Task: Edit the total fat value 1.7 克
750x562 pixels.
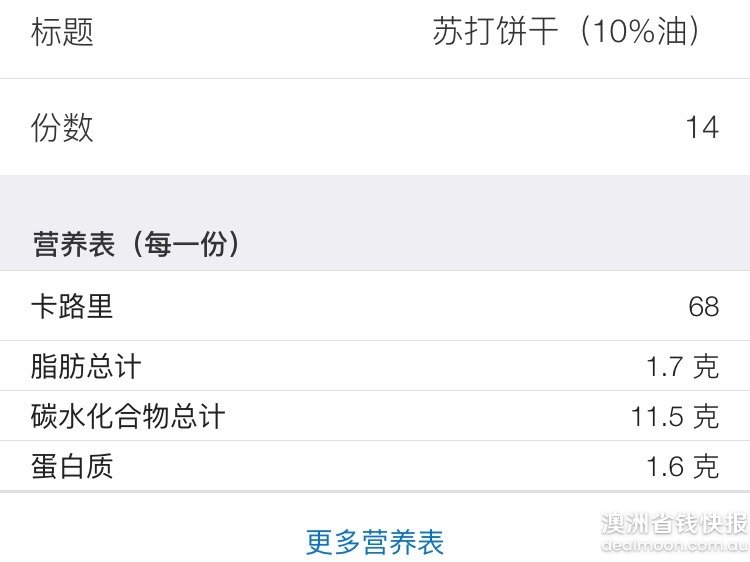Action: pyautogui.click(x=683, y=367)
